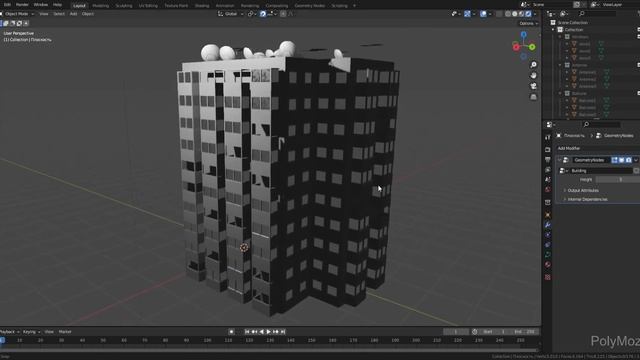Select material preview viewport shading
640x360 pixels.
pos(522,14)
